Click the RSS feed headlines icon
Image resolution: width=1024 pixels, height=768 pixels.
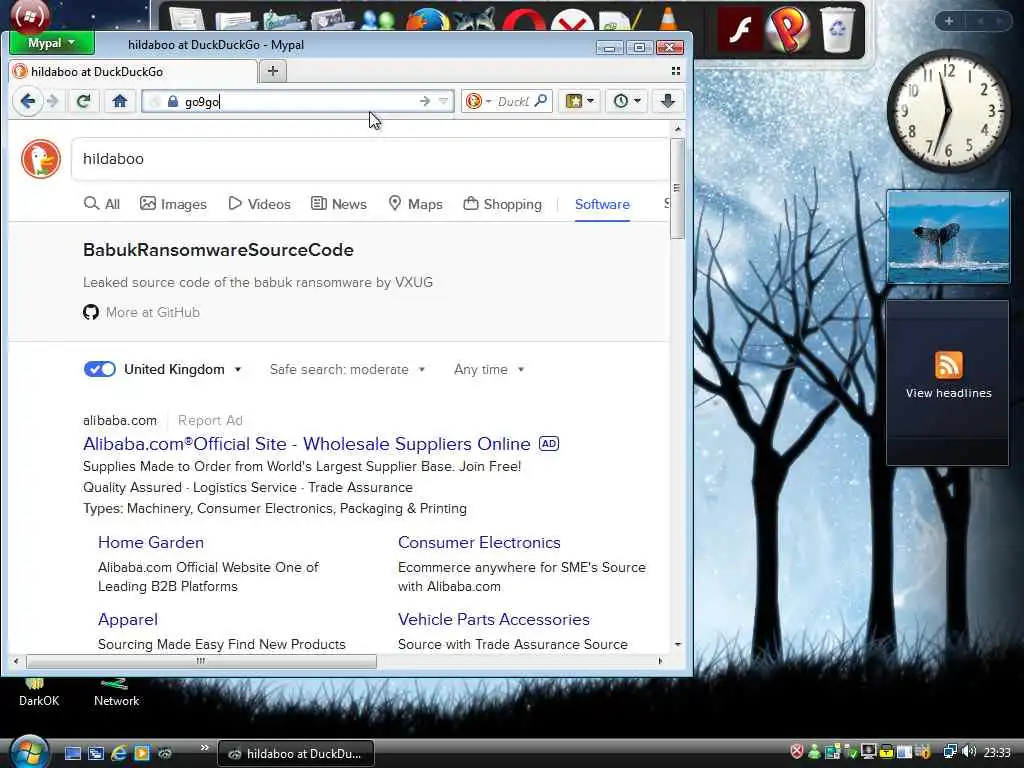[x=948, y=365]
